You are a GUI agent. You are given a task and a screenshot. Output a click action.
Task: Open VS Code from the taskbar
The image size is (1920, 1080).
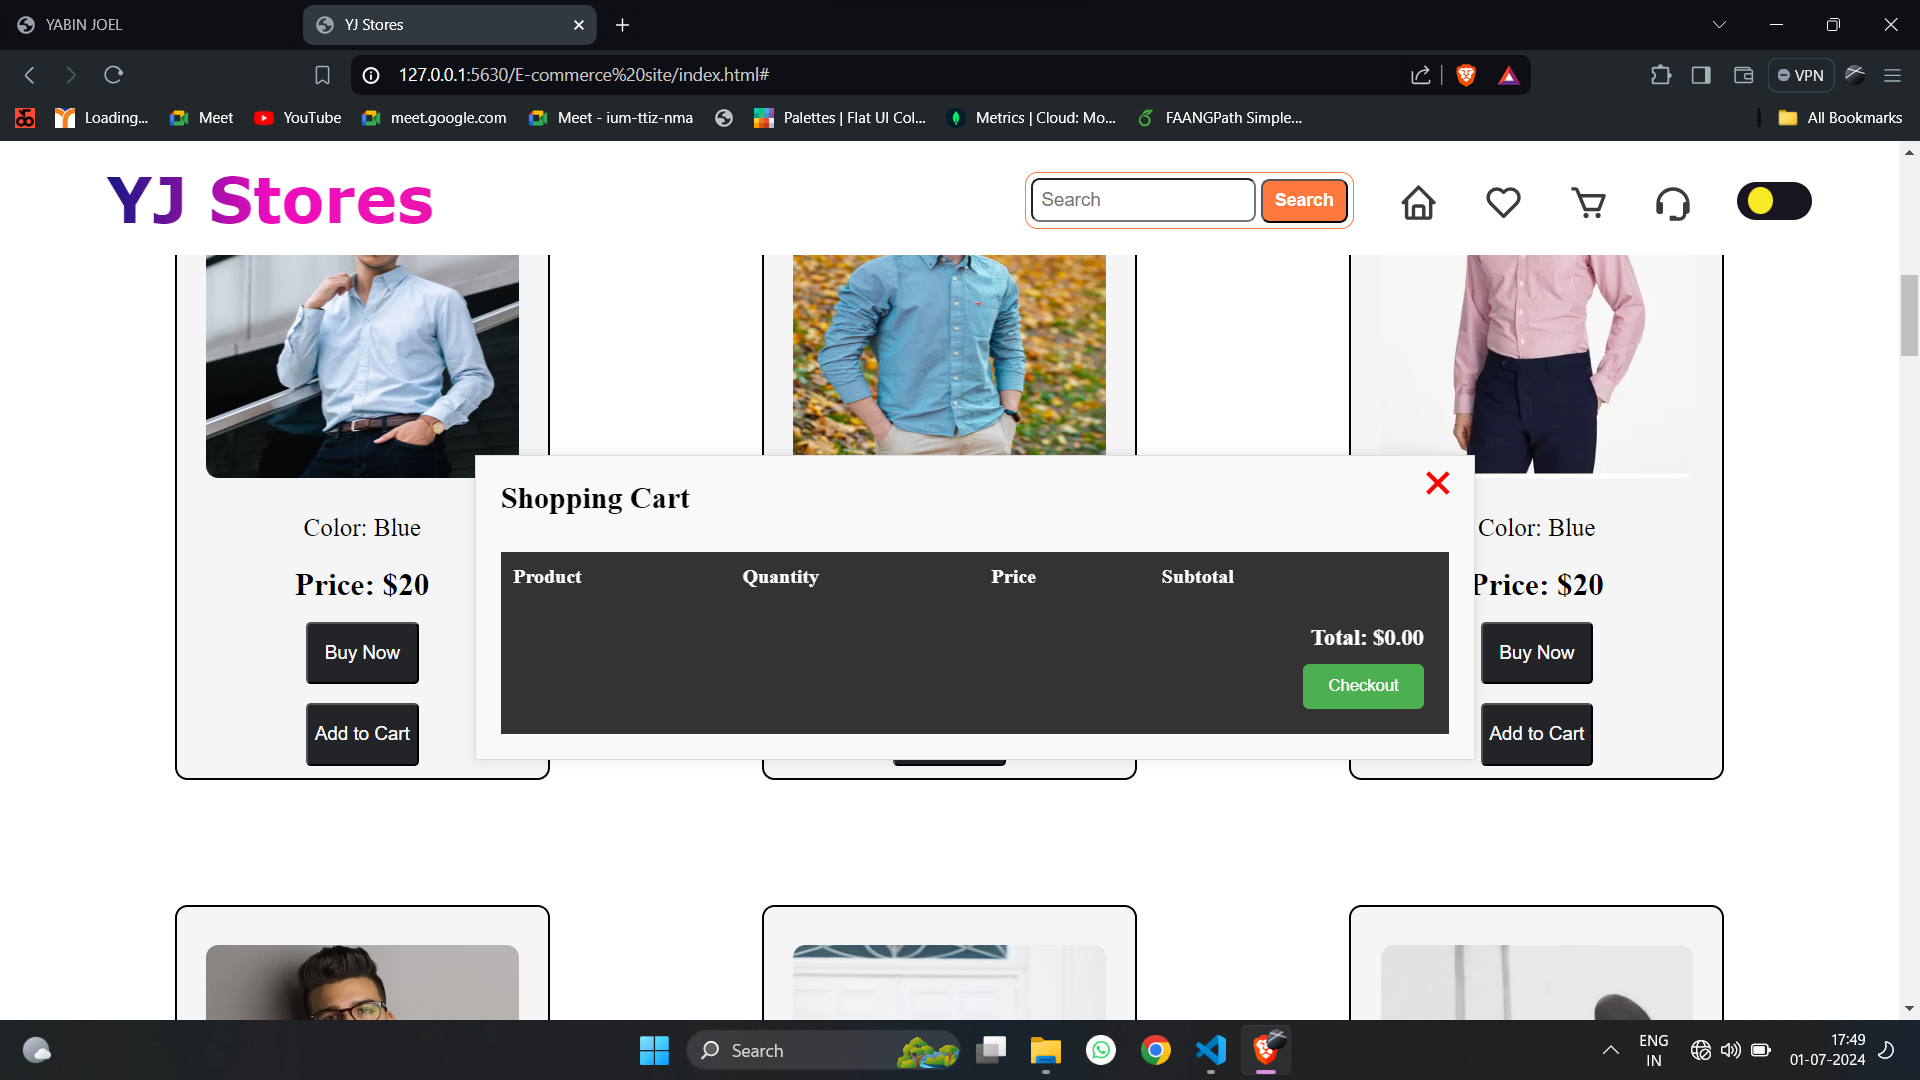(1210, 1050)
